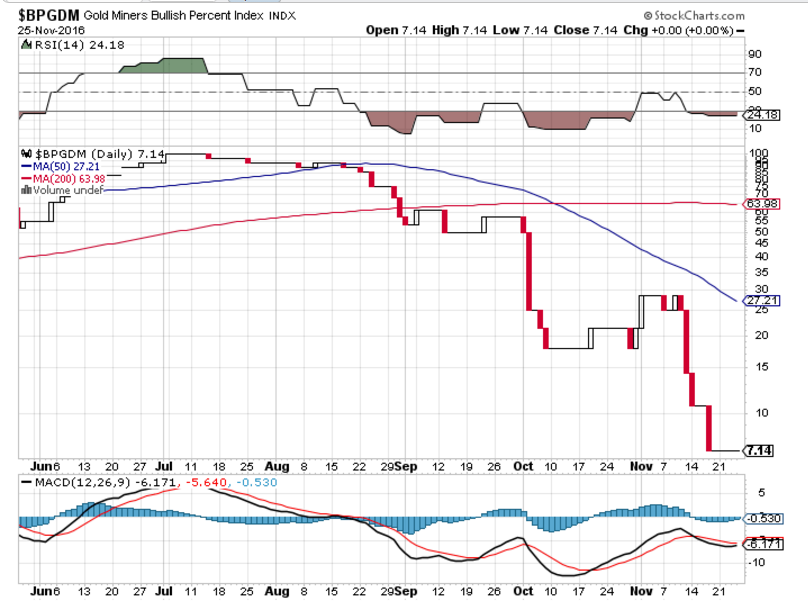Screen dimensions: 808x607
Task: Click the 25-Nov-2016 date text
Action: click(48, 31)
